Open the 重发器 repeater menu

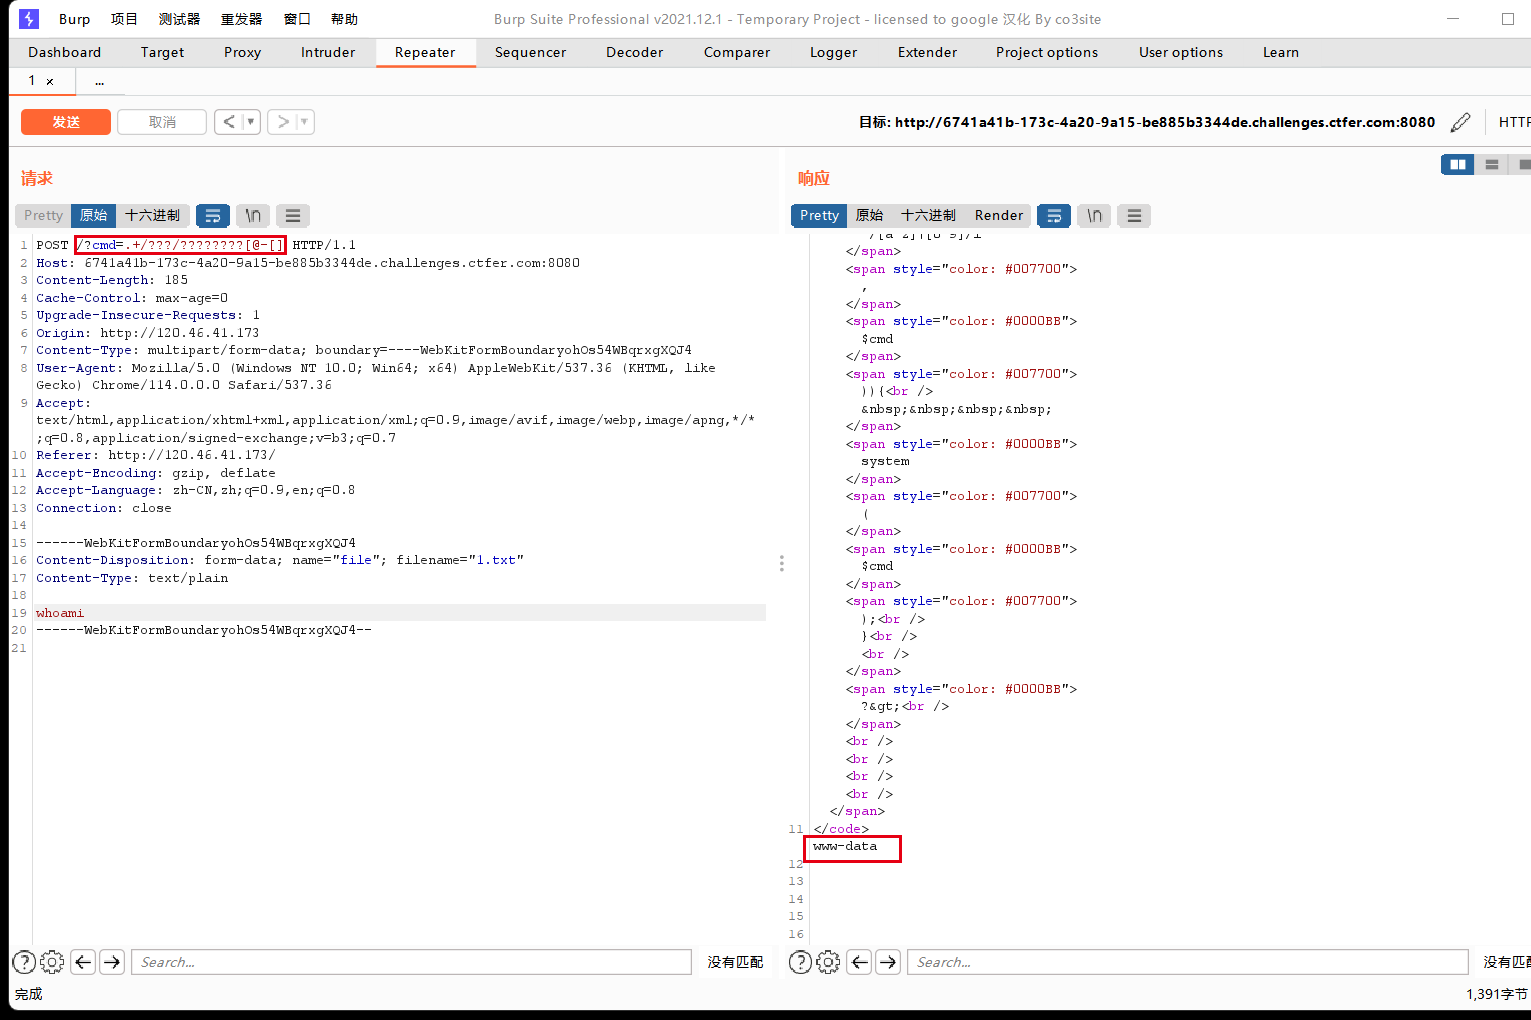pyautogui.click(x=241, y=19)
